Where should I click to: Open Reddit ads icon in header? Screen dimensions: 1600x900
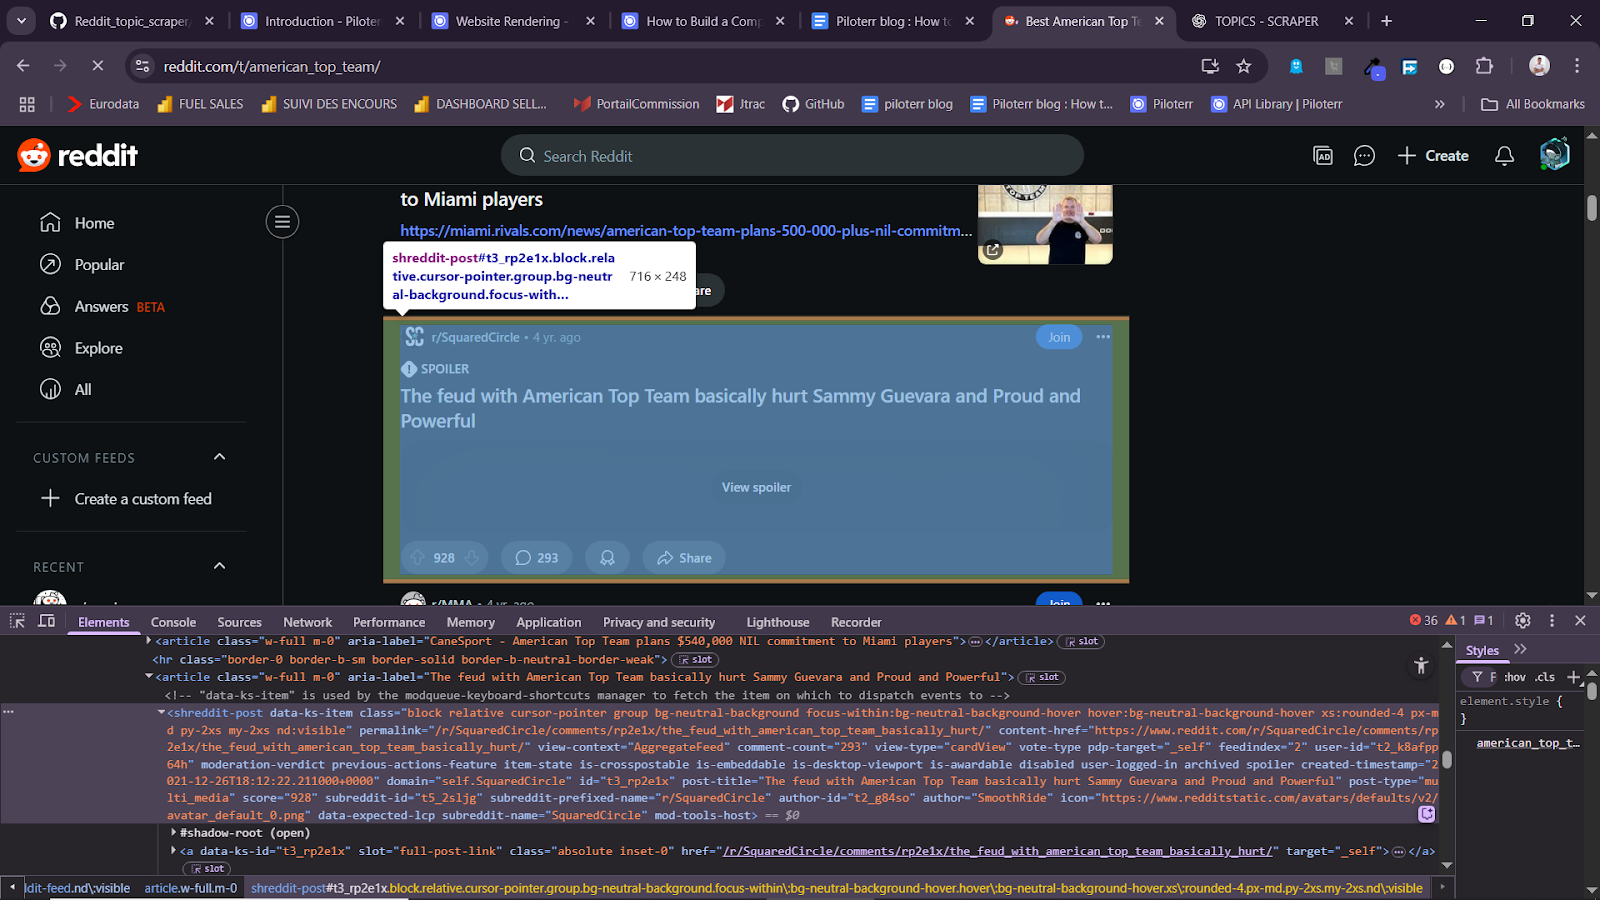[x=1323, y=156]
